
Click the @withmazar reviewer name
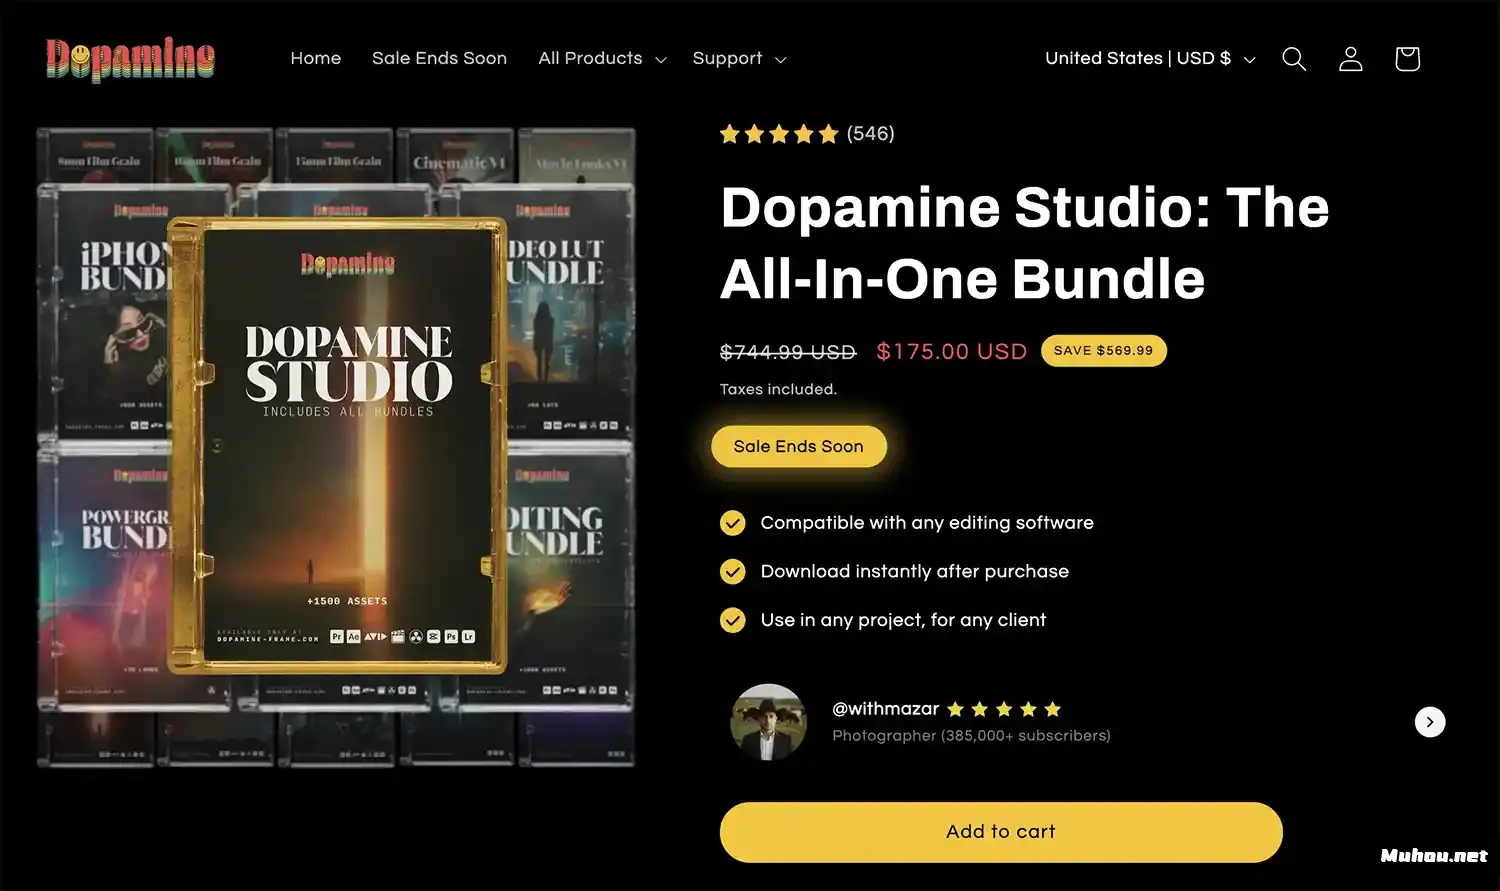(x=886, y=709)
